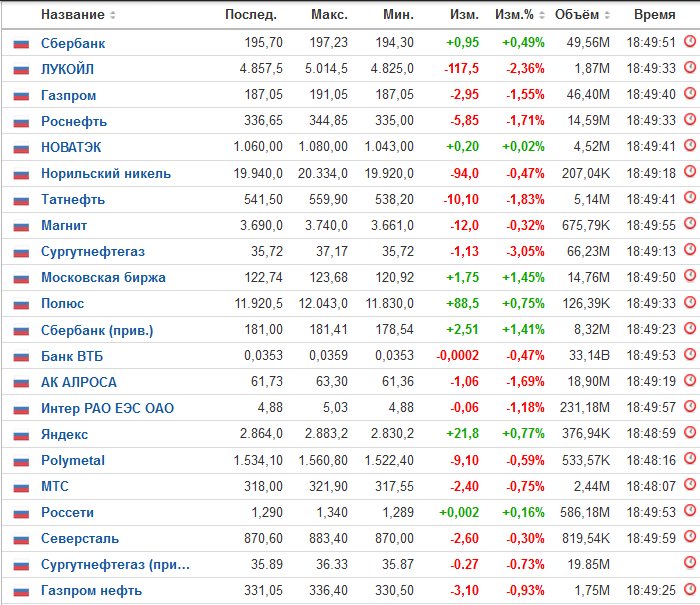Open the Роснефть stock link
This screenshot has height=605, width=700.
[x=74, y=121]
